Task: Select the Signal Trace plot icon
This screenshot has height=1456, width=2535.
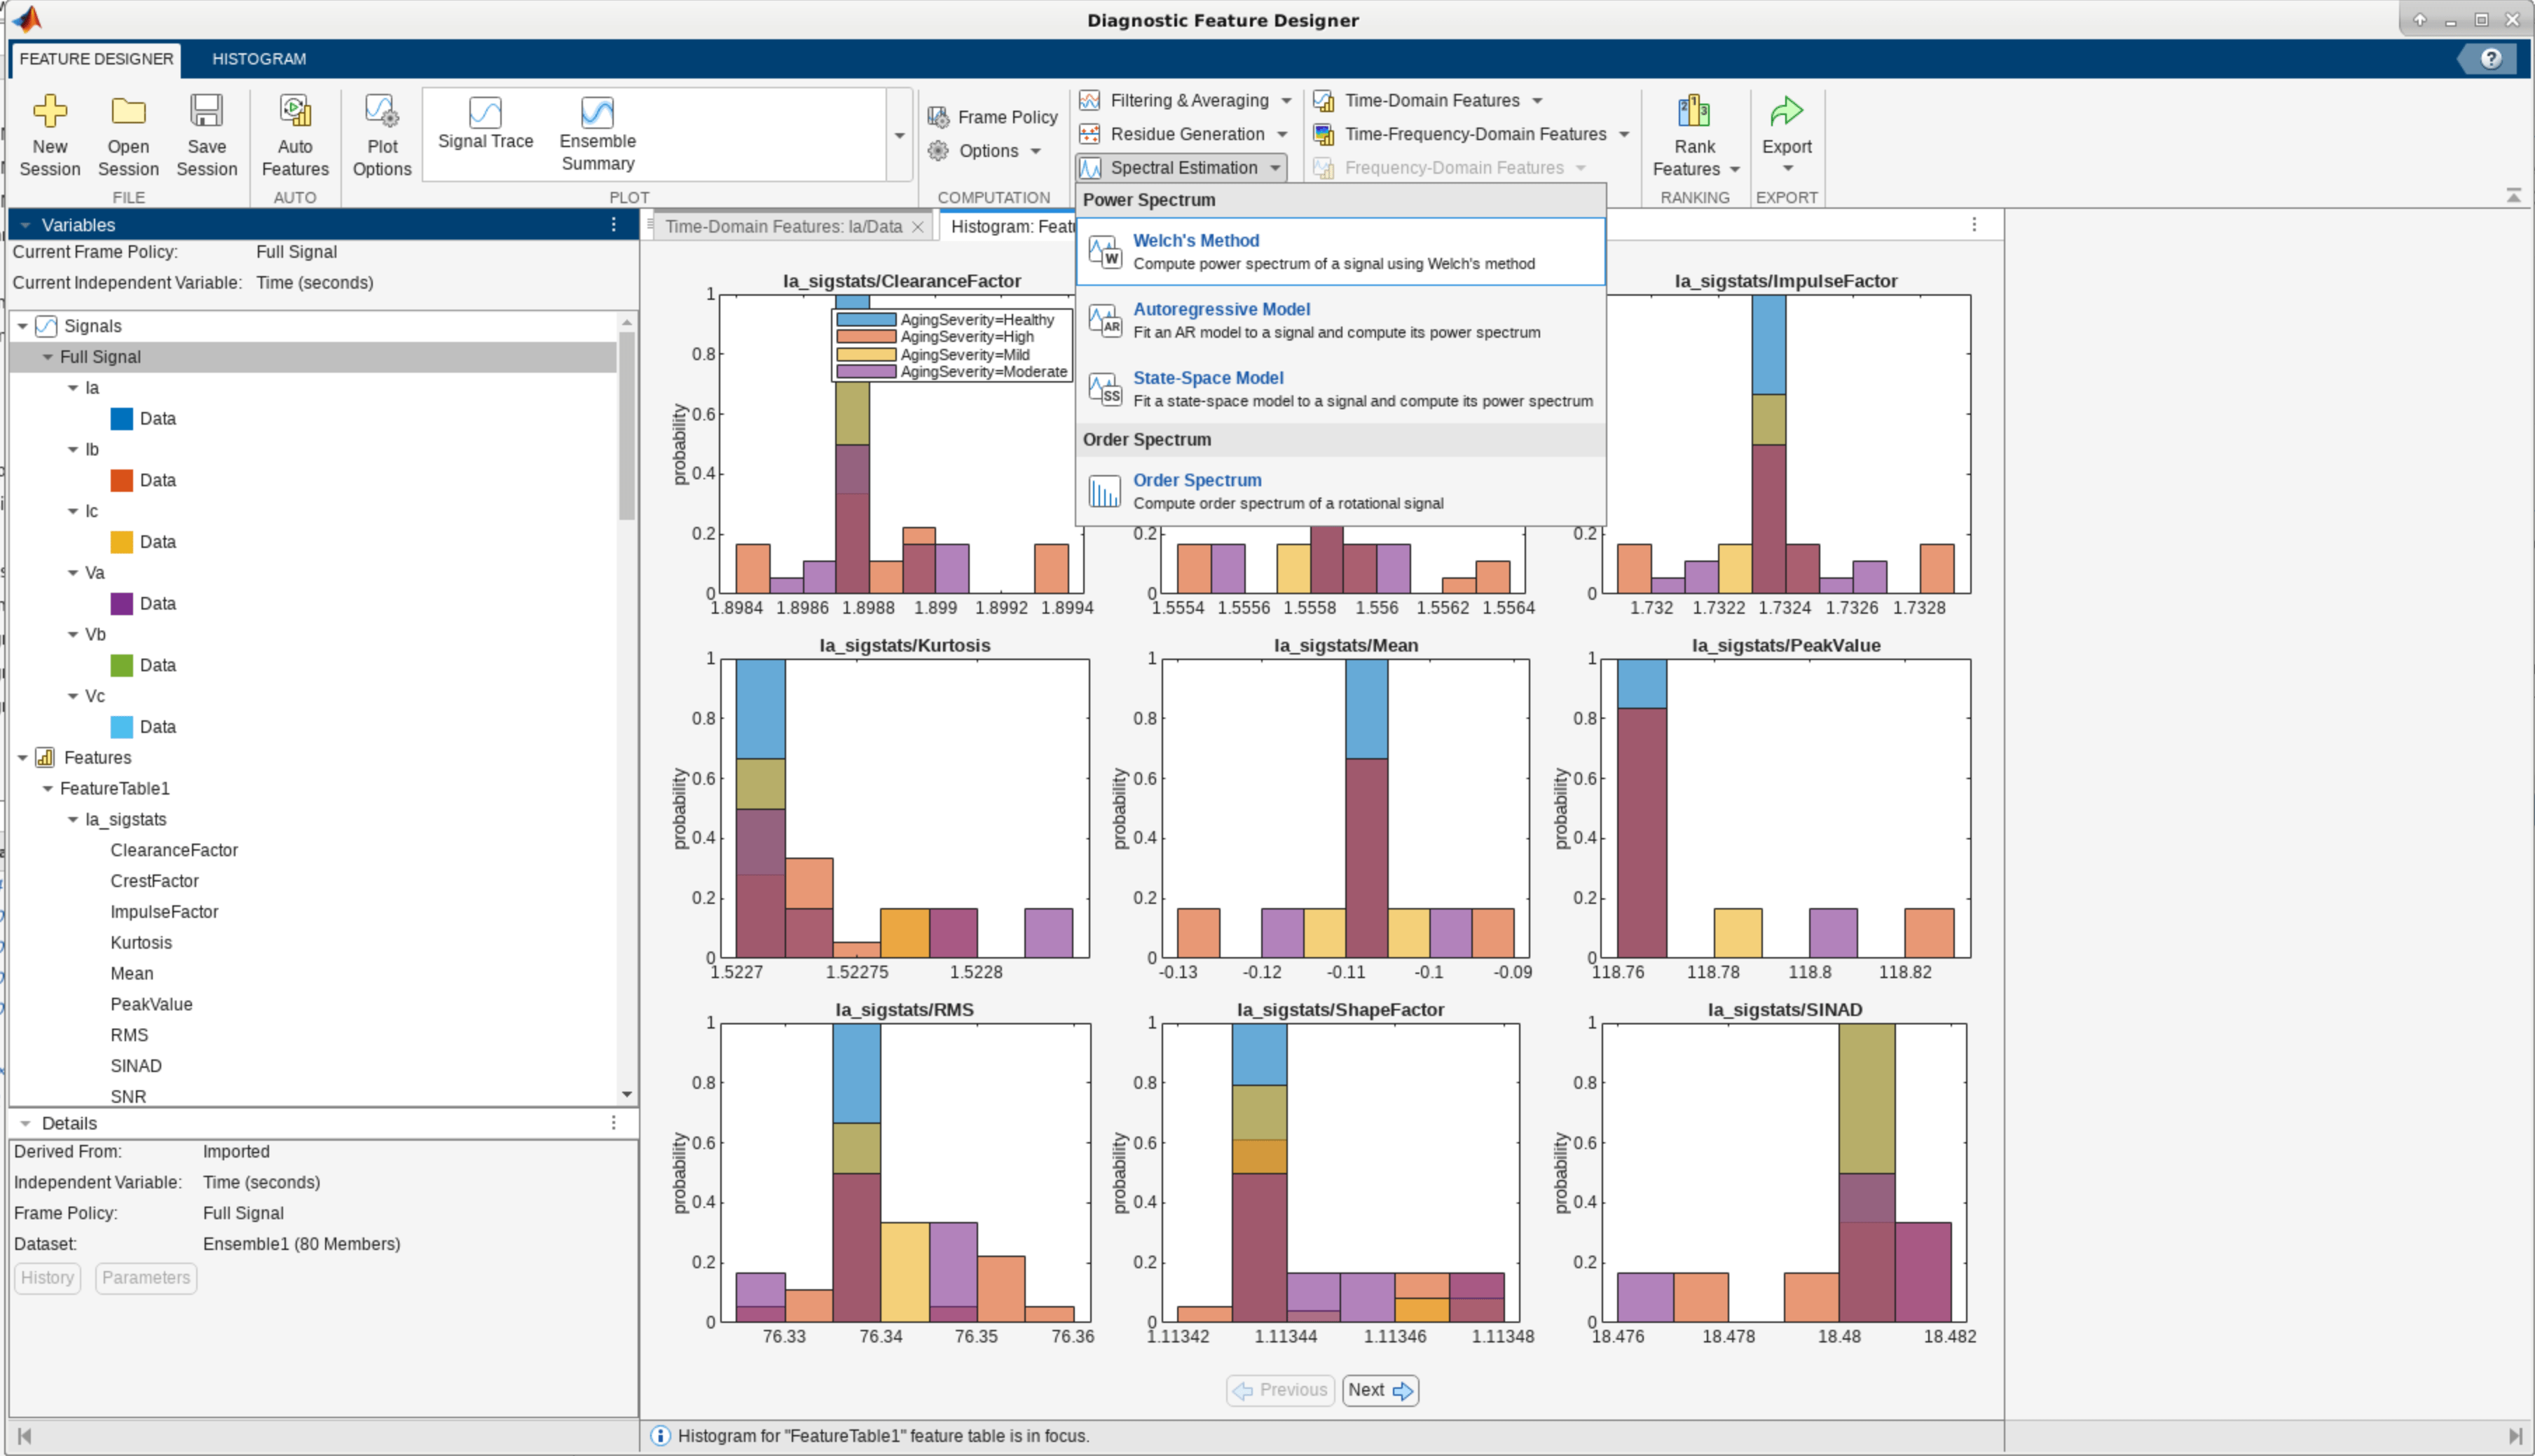Action: 485,112
